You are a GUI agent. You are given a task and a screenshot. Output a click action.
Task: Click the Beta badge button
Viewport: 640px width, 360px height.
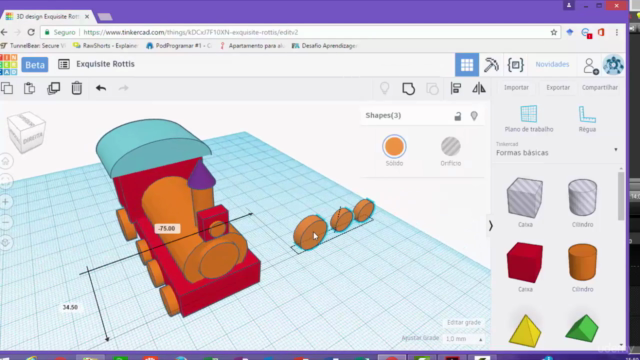point(35,64)
